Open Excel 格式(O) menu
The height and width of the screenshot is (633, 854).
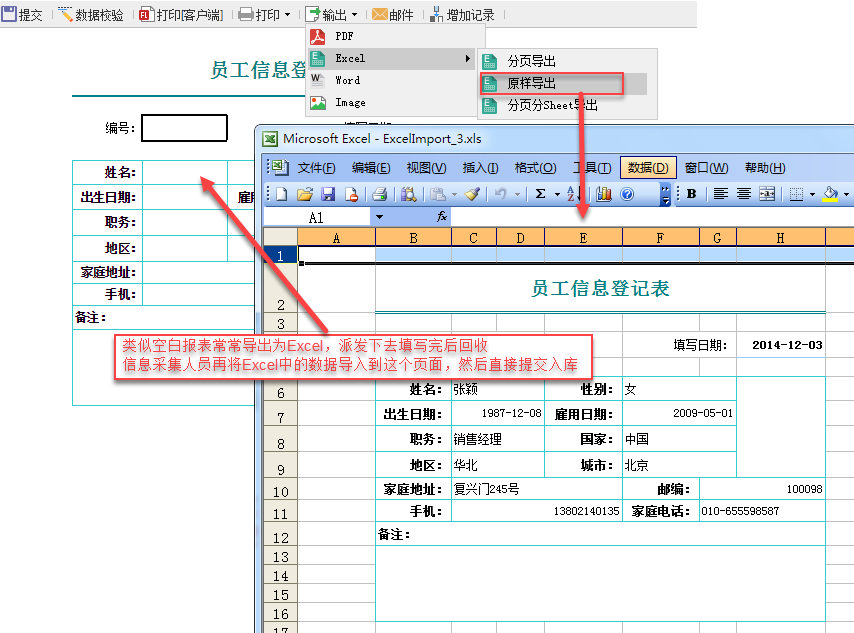click(535, 168)
